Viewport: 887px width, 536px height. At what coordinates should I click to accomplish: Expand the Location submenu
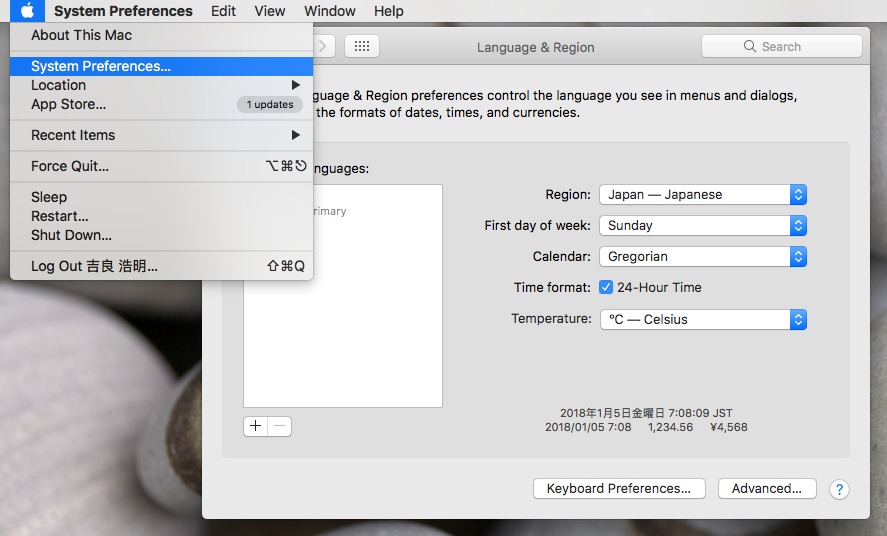tap(161, 85)
